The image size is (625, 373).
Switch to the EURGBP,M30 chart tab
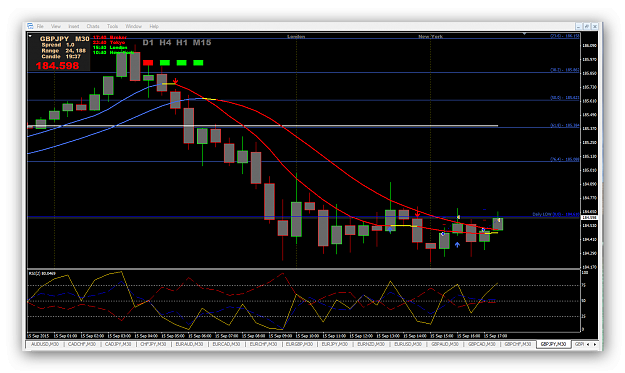[x=299, y=344]
